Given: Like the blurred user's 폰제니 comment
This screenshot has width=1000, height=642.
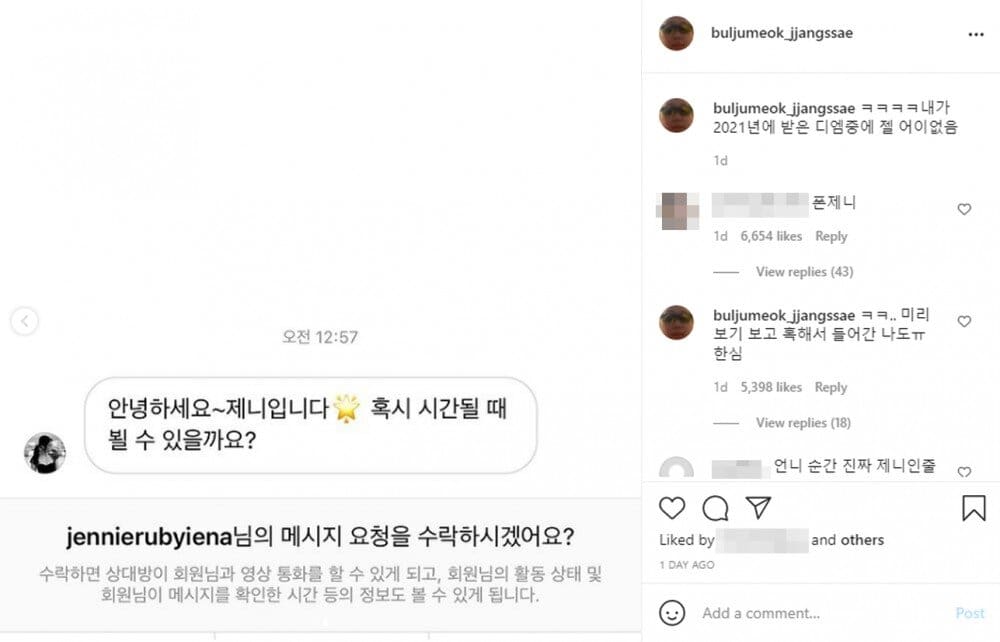Looking at the screenshot, I should point(964,210).
